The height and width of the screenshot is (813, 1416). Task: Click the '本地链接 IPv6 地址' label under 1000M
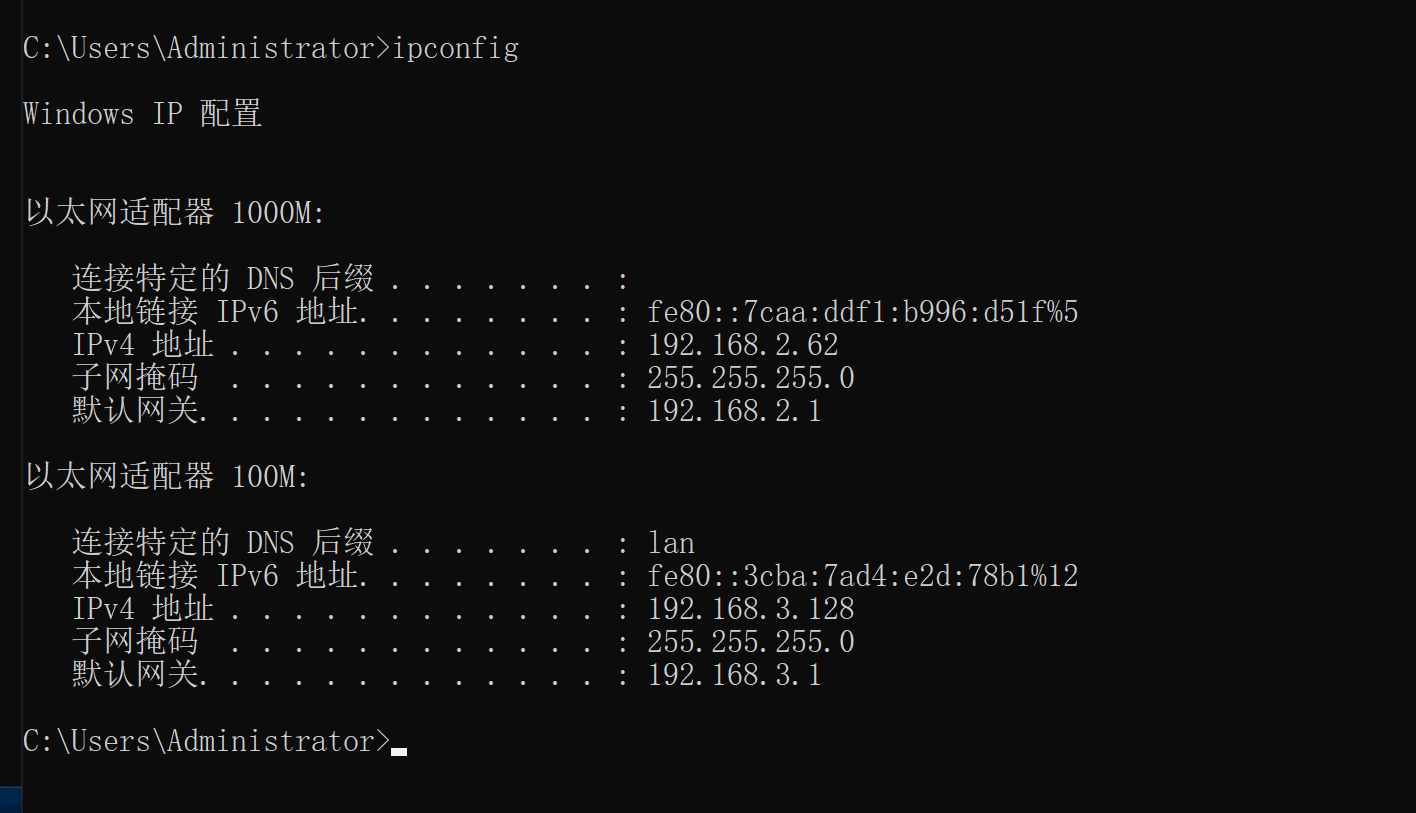tap(215, 313)
